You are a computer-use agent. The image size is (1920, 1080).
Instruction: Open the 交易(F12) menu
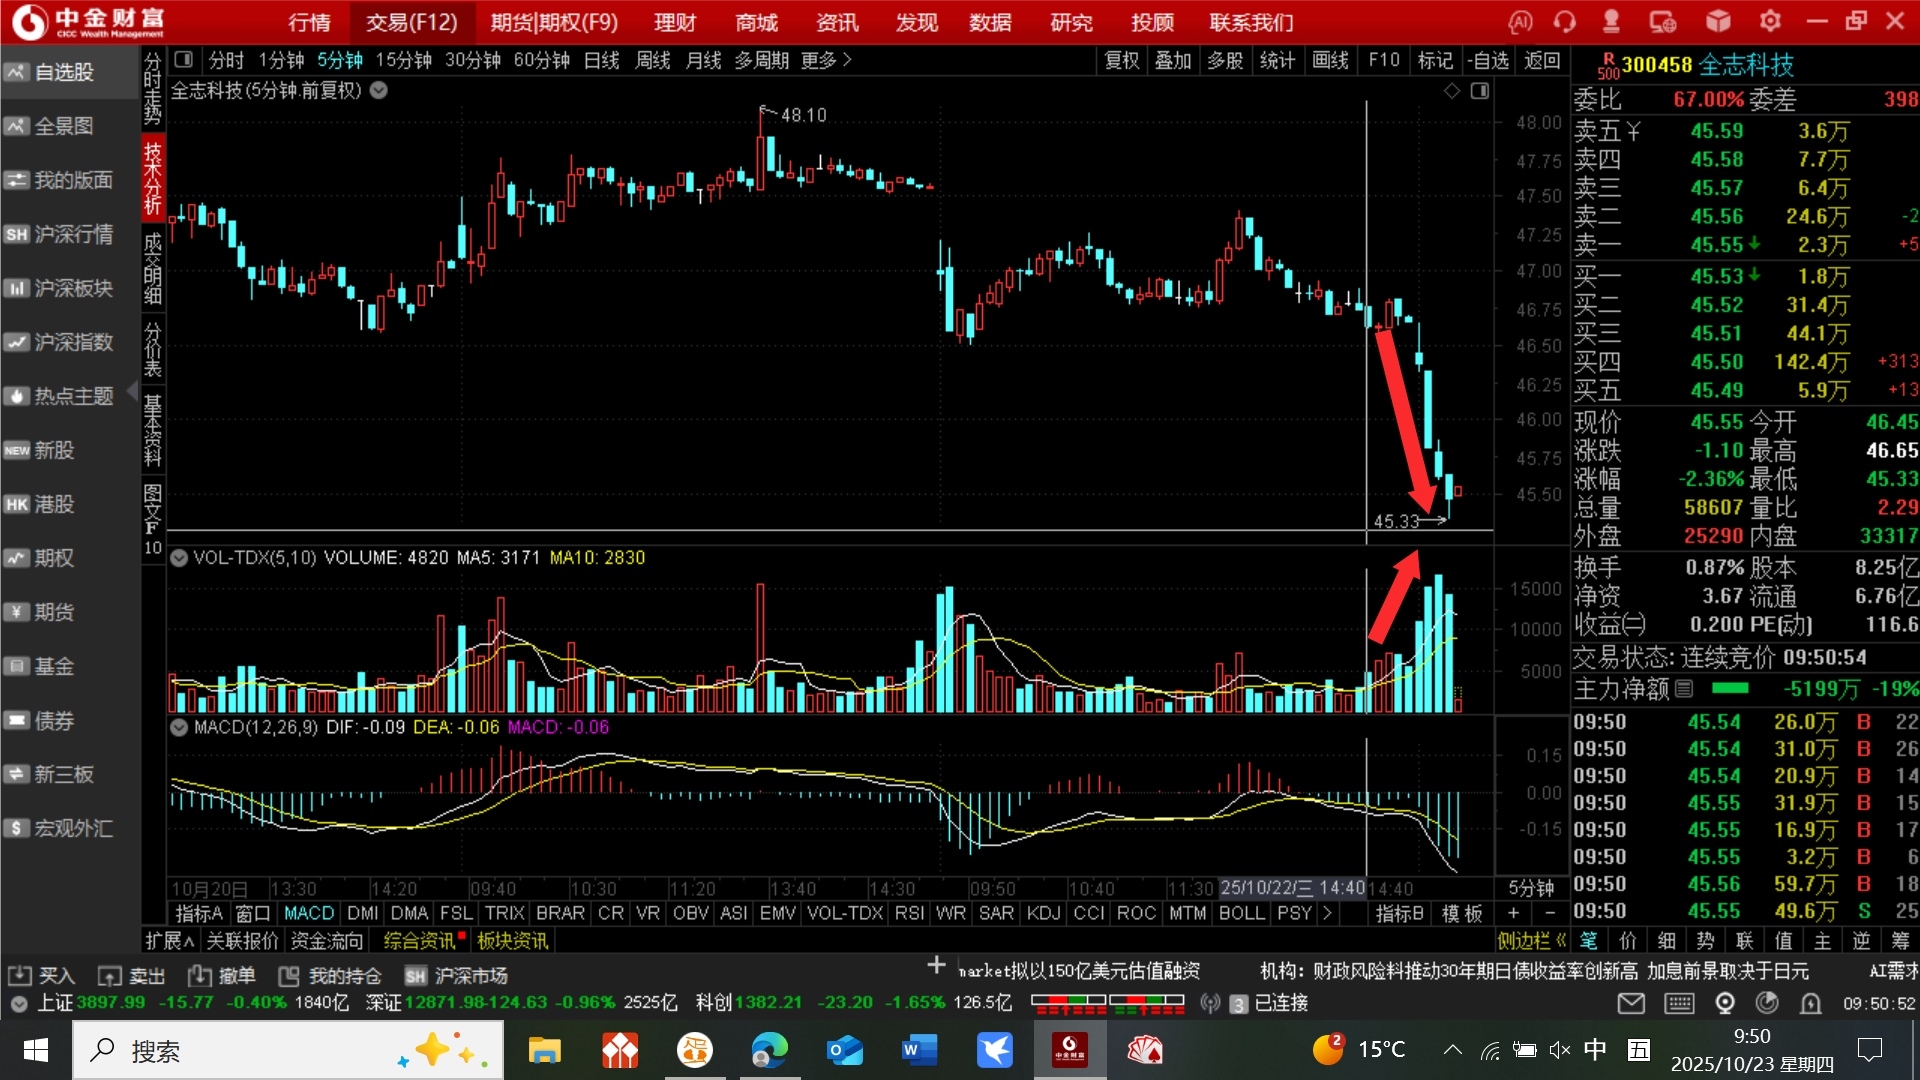click(411, 22)
